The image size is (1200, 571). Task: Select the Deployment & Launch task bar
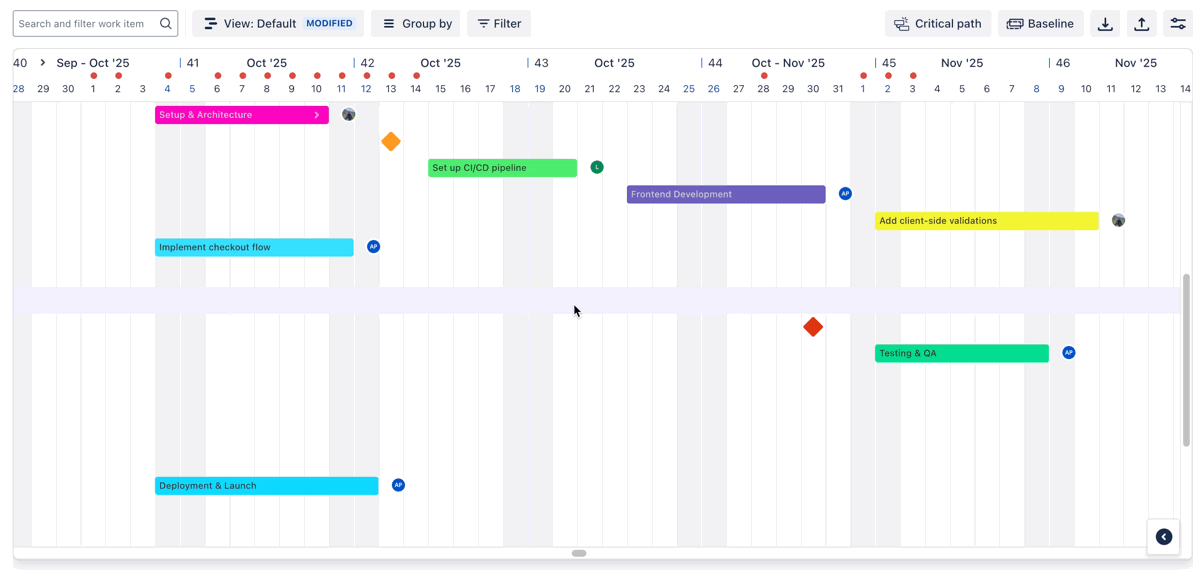click(266, 486)
